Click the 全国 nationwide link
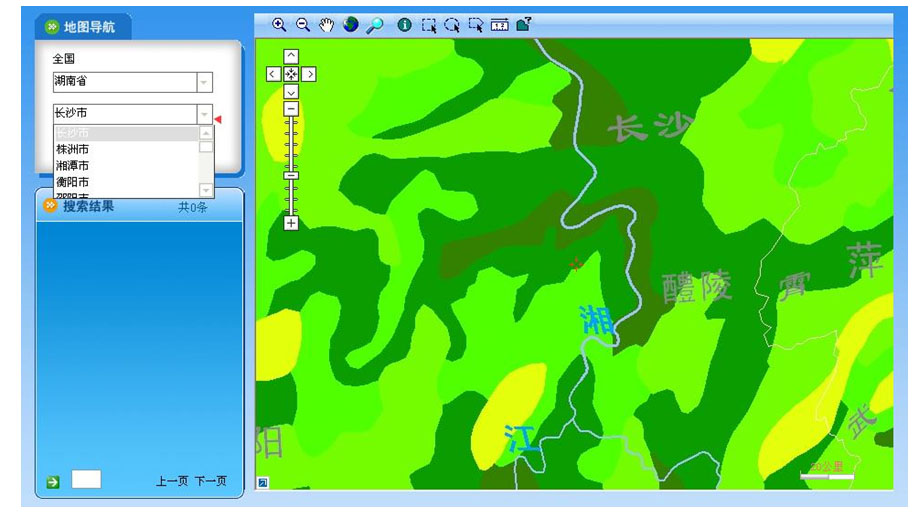 coord(64,58)
